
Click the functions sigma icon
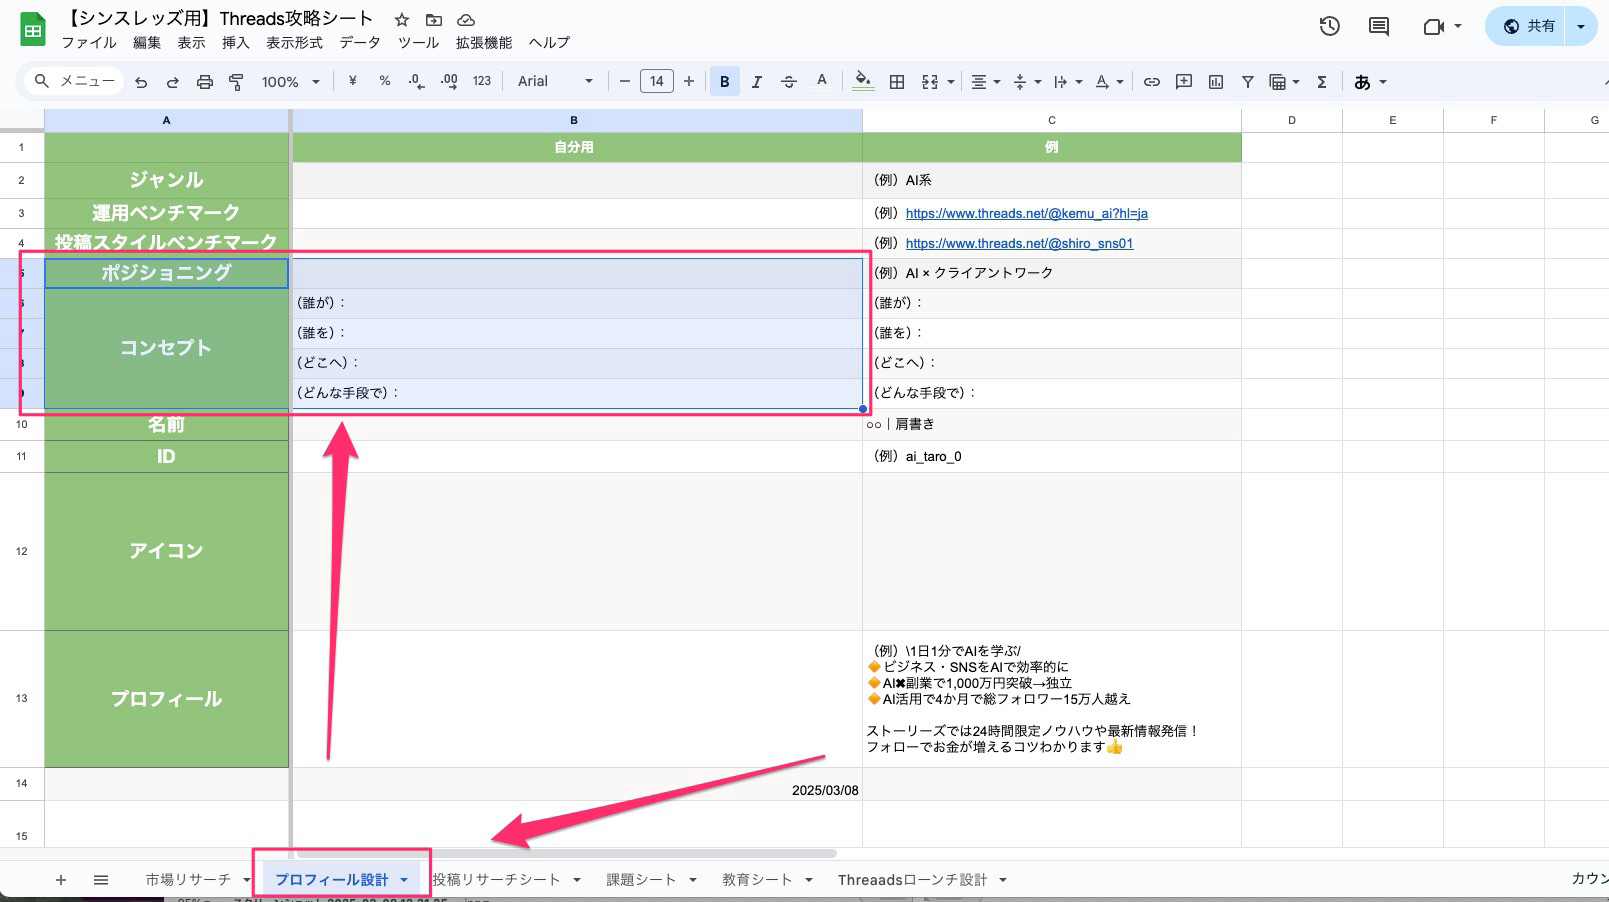pos(1322,82)
